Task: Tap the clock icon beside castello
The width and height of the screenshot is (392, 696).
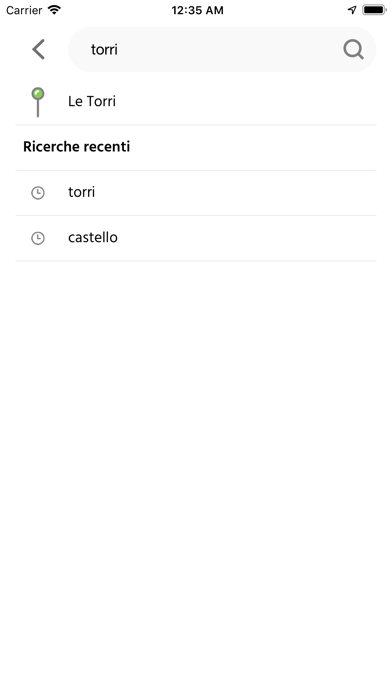Action: pyautogui.click(x=38, y=238)
